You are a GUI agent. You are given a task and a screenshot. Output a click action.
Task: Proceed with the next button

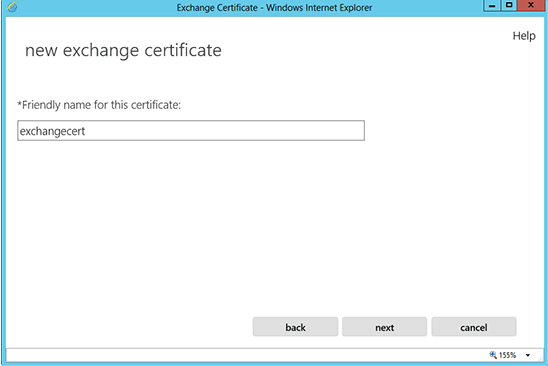[384, 327]
